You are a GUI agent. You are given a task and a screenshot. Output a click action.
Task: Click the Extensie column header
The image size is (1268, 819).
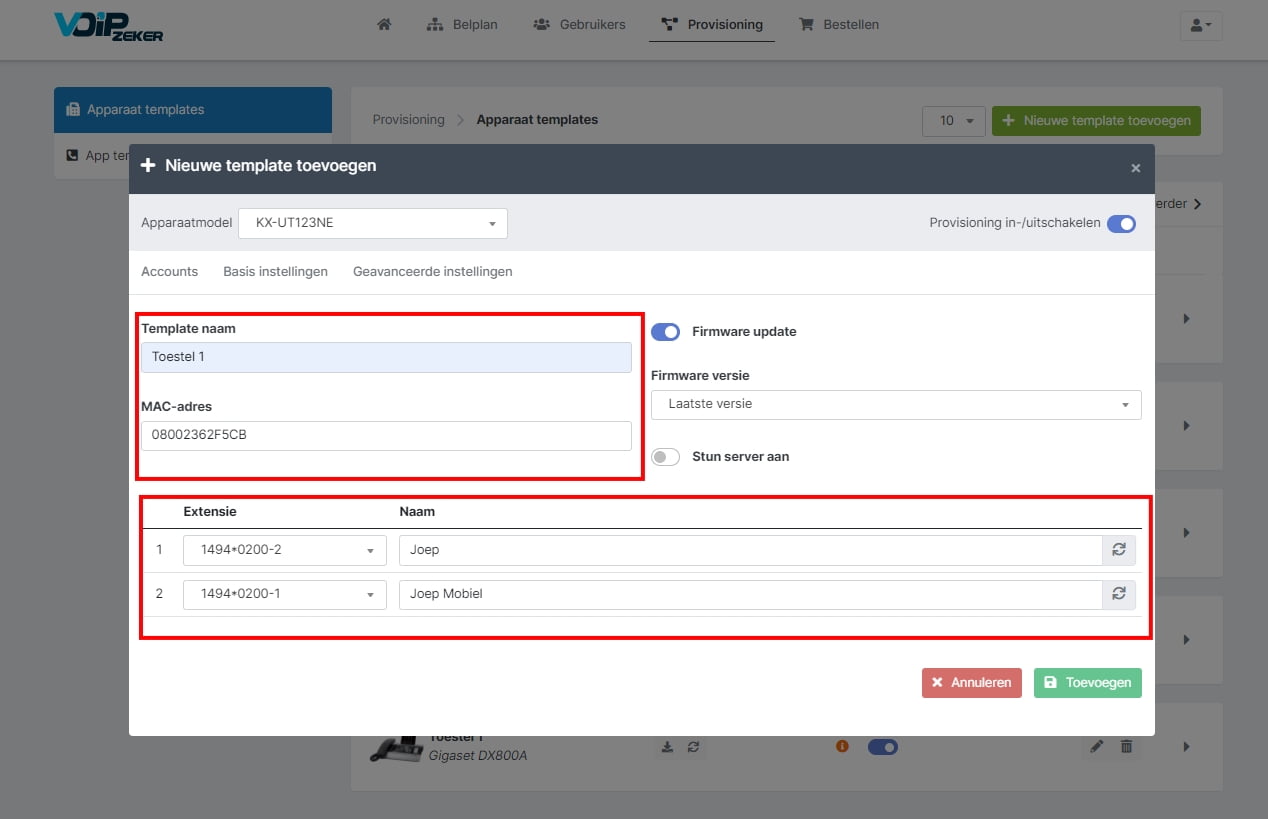click(x=210, y=511)
